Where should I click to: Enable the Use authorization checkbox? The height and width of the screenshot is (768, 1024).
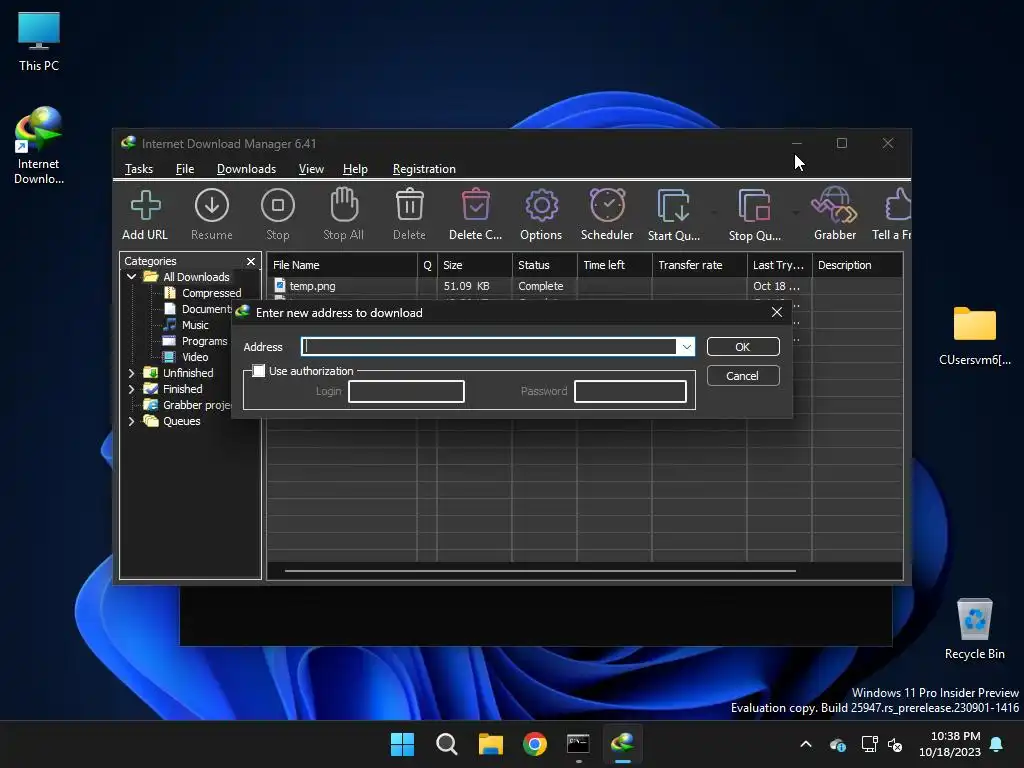coord(259,371)
